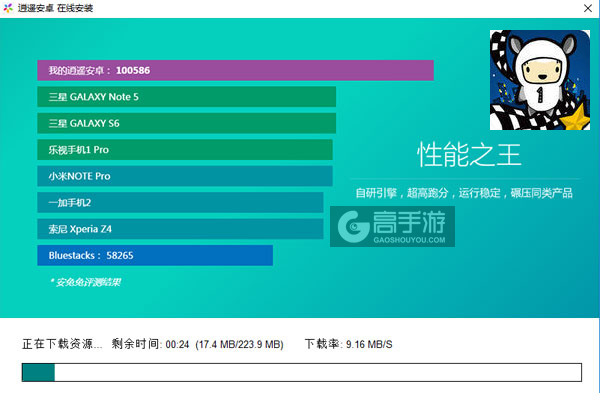Select the 三星 GALAXY S6 score bar
Screen dimensions: 600x393
point(186,123)
